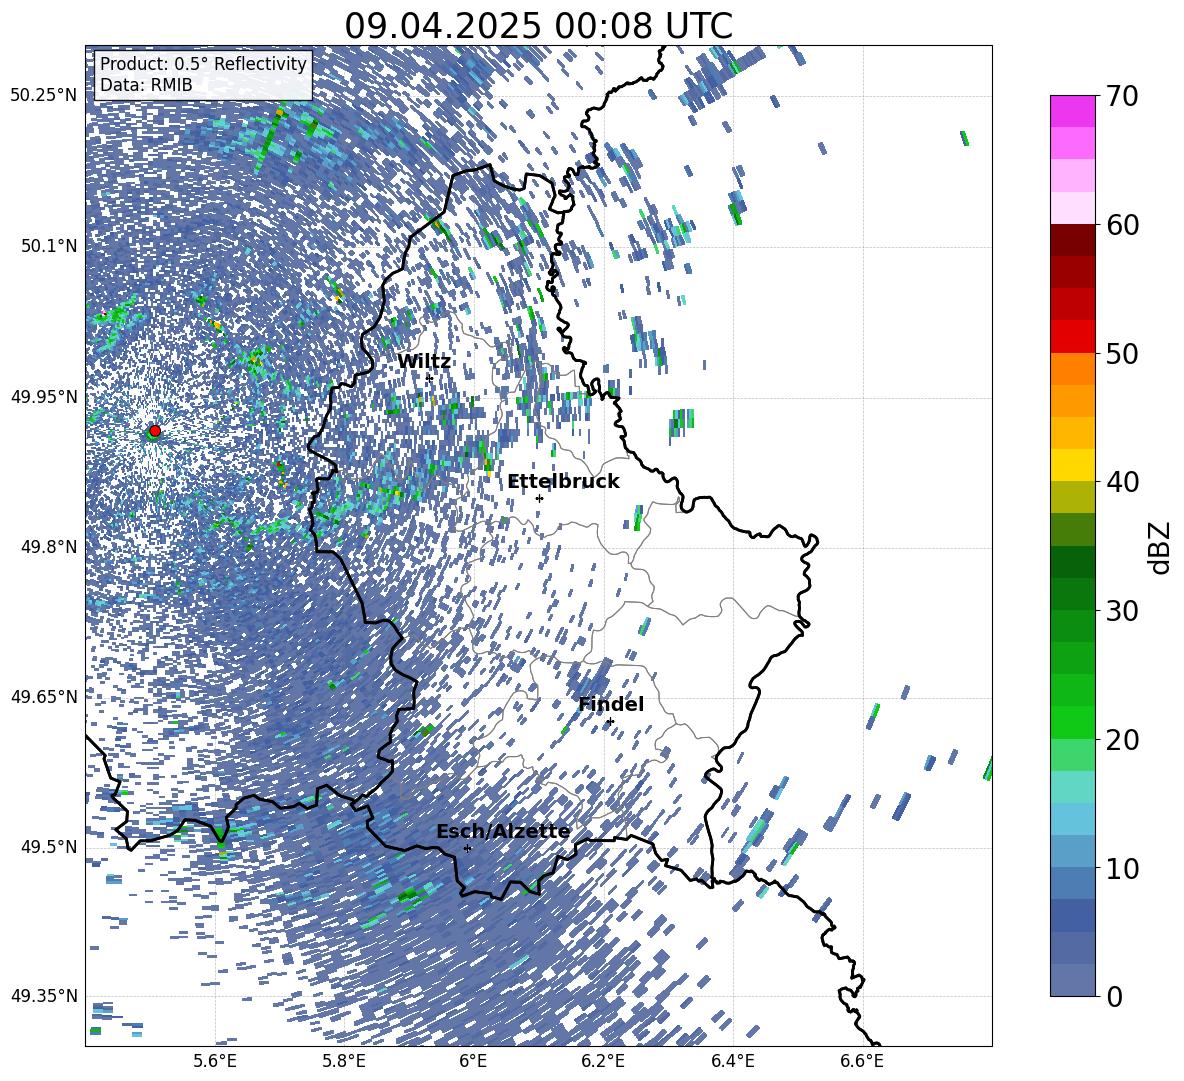Click the 0 tick on colorbar
The image size is (1184, 1081).
(x=1114, y=997)
